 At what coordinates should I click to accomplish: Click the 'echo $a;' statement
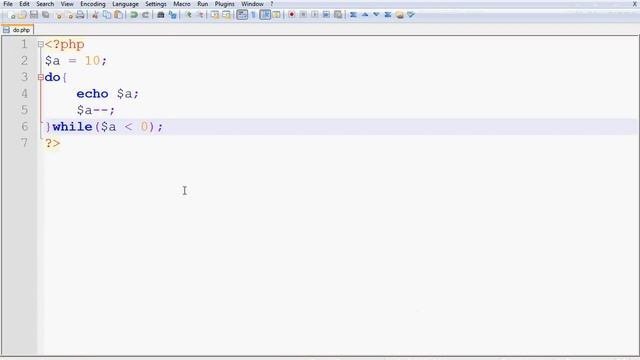(x=108, y=94)
